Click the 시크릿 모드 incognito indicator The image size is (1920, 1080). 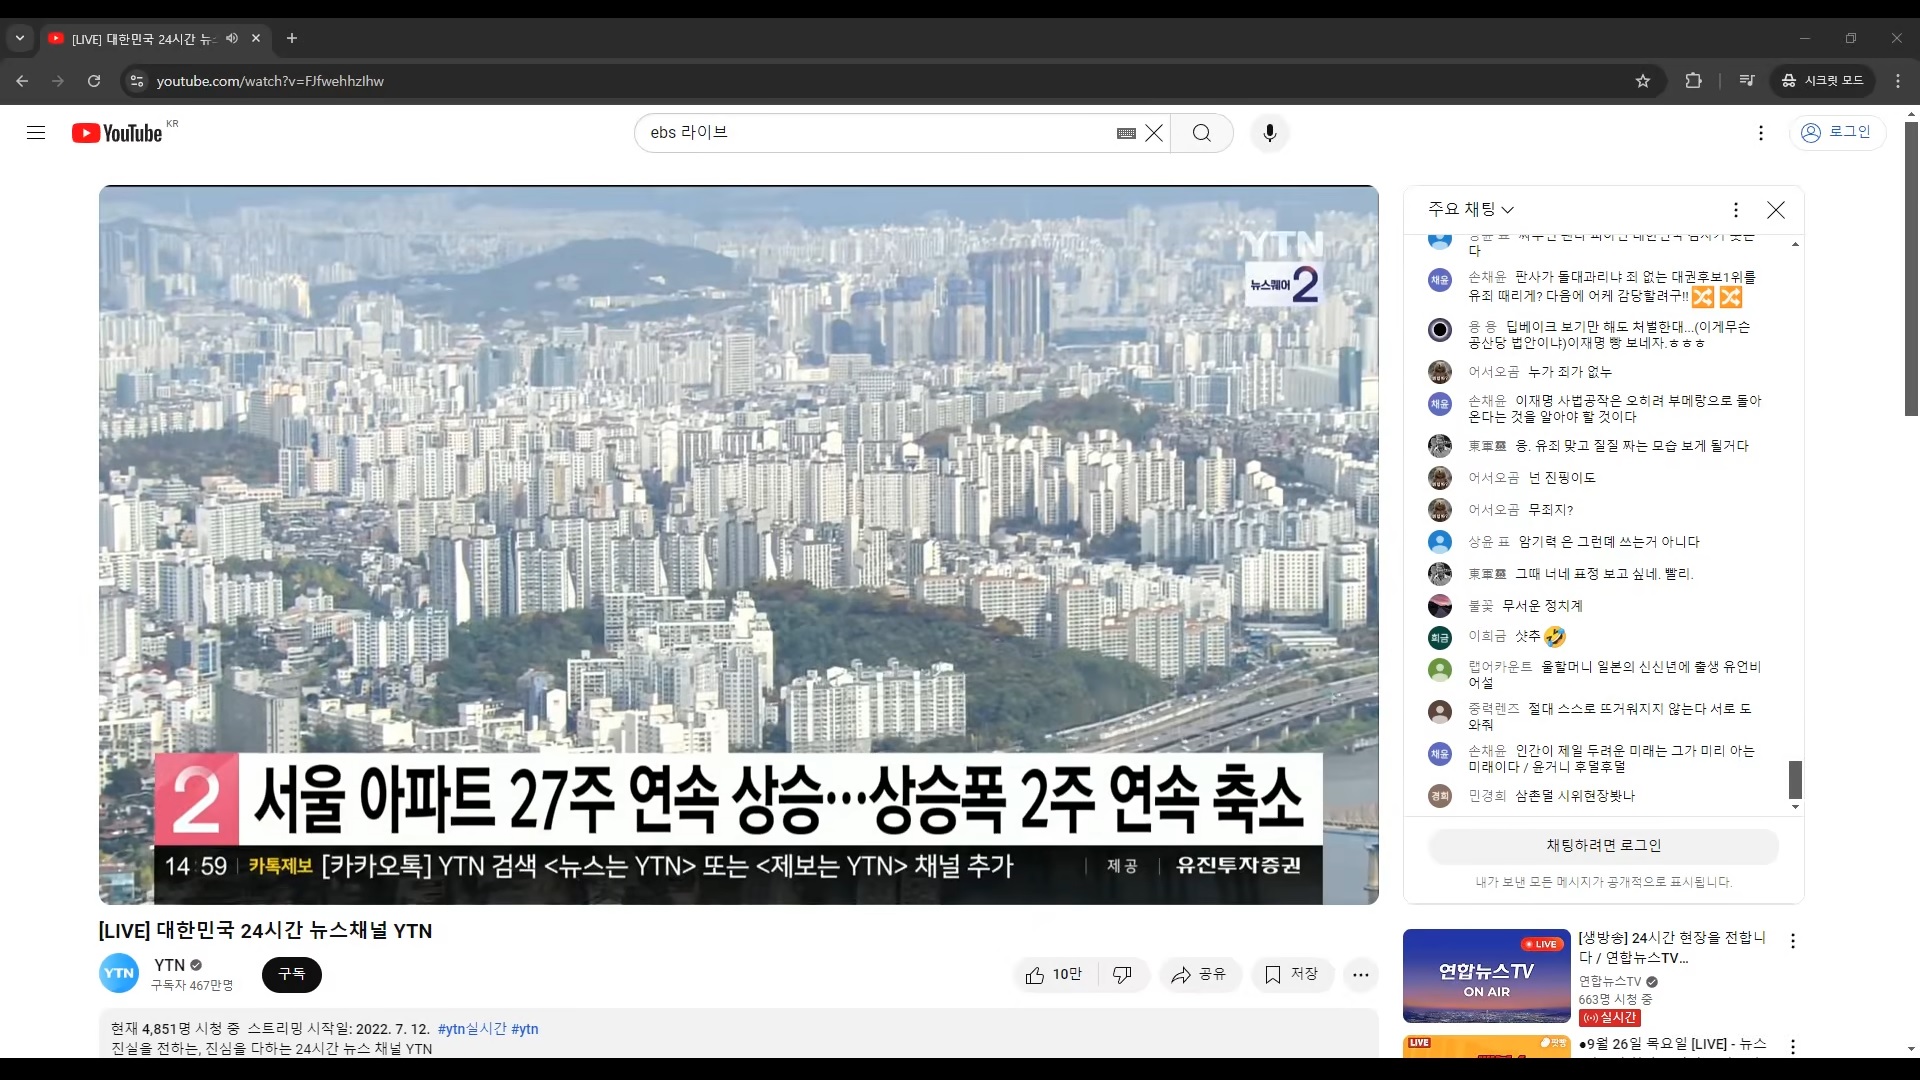tap(1823, 81)
